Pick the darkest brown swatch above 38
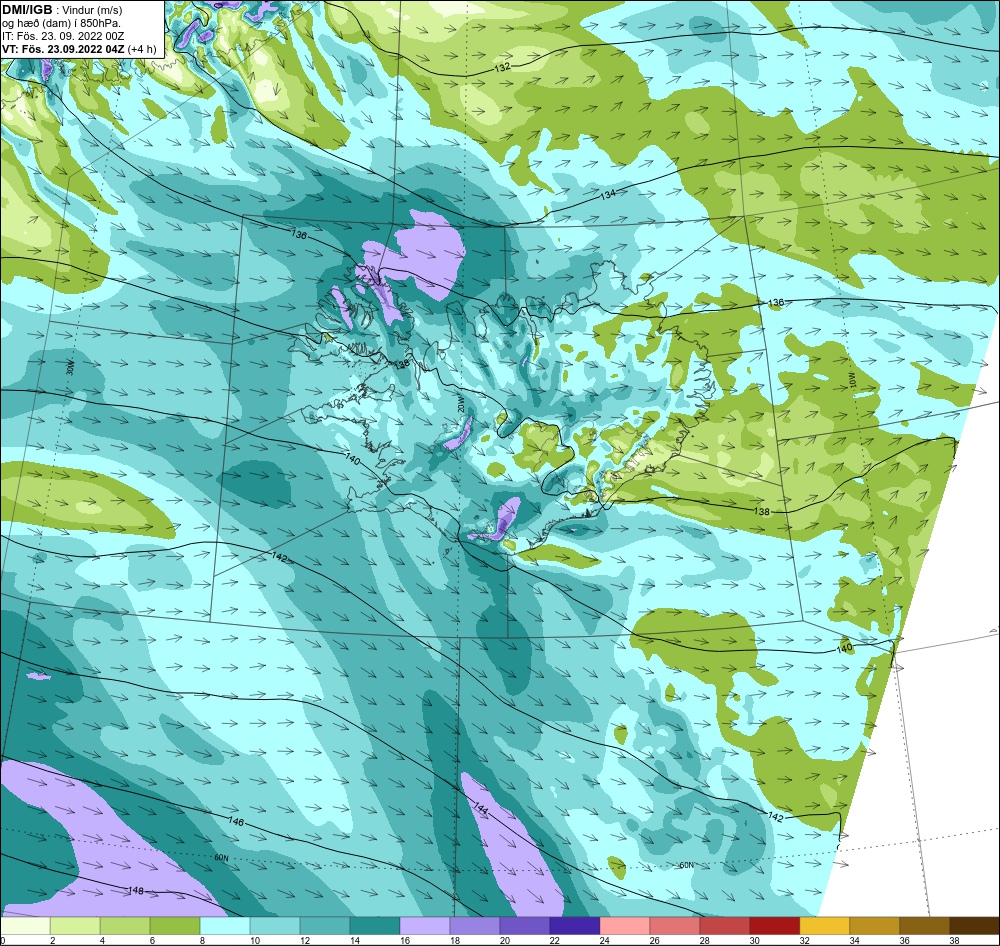Viewport: 1000px width, 946px height. coord(974,926)
